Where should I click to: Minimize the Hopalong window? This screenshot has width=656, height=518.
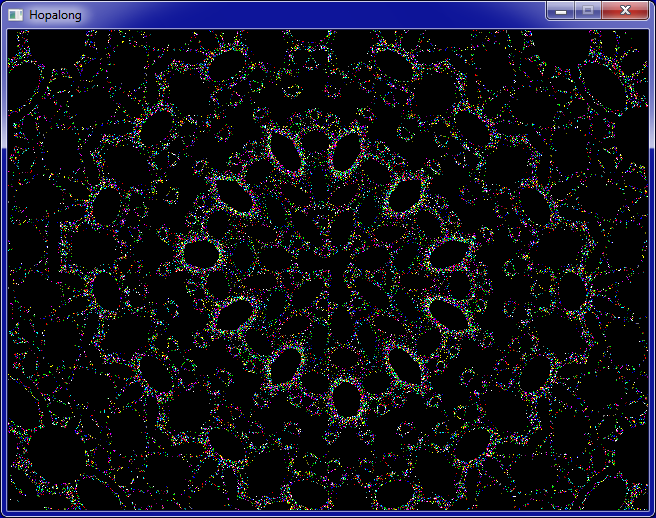(561, 10)
